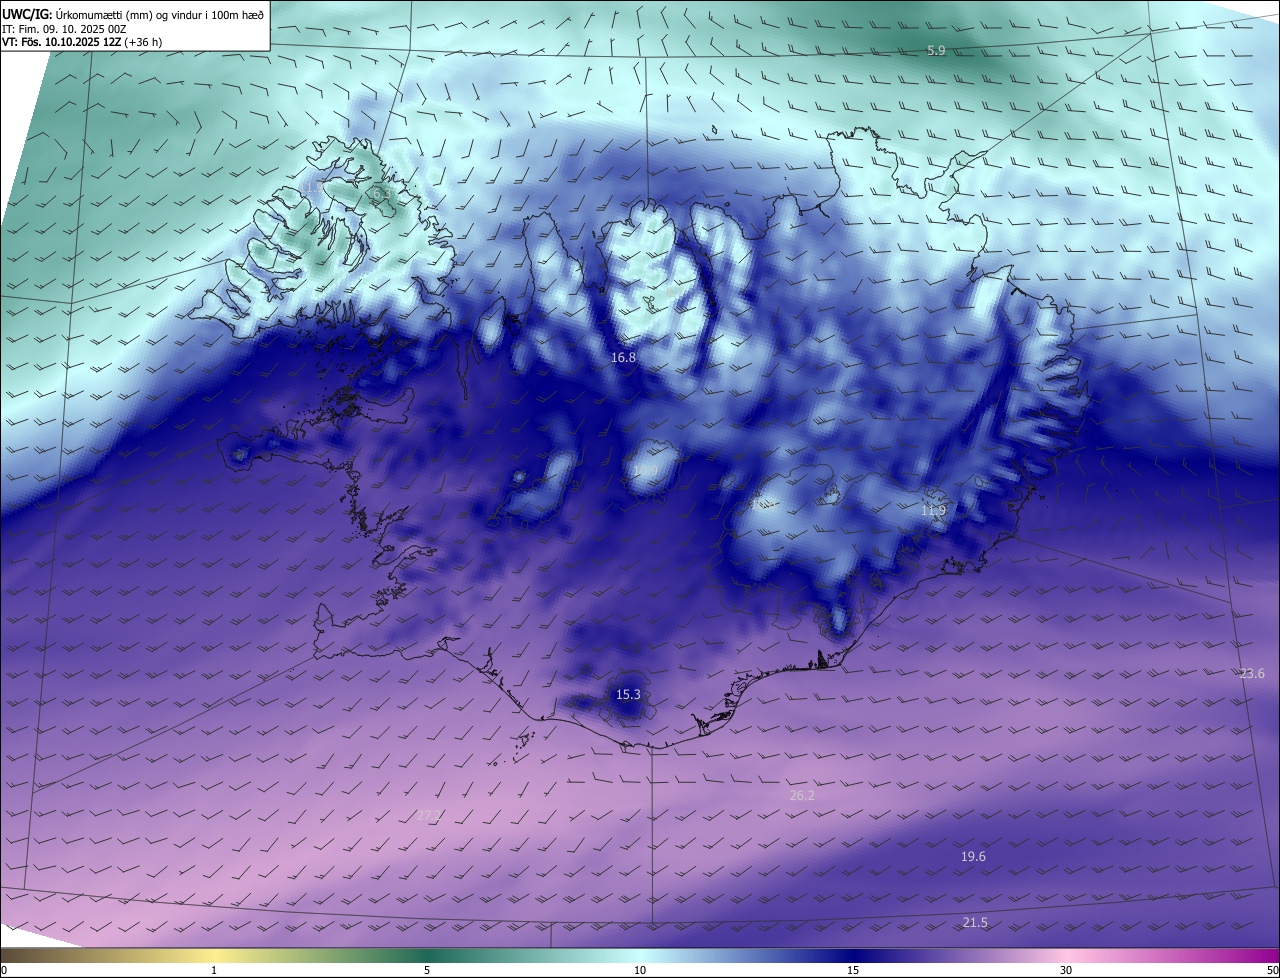Click the 16.8 value label
1280x978 pixels.
point(623,357)
